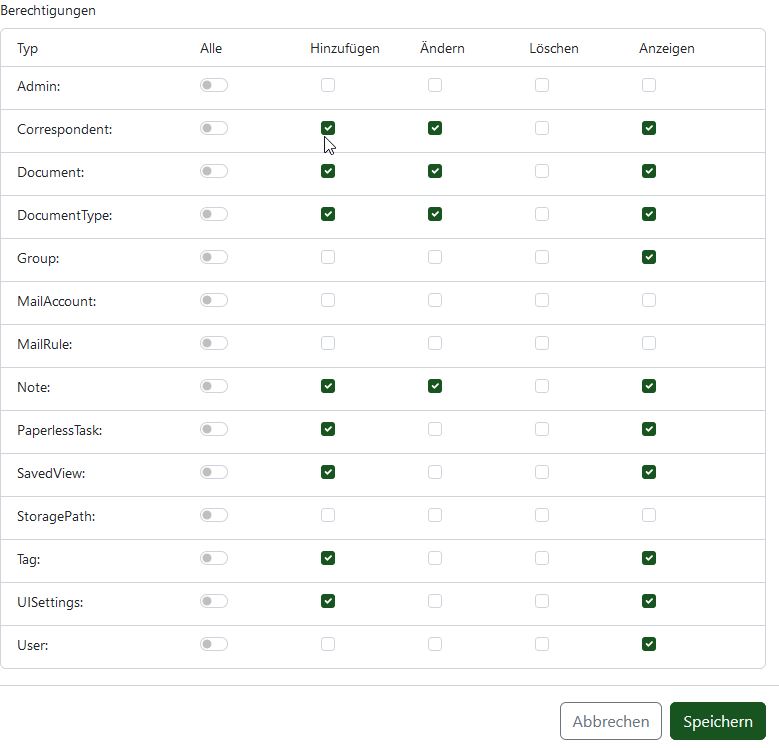Toggle the Alle switch for UISettings
The image size is (779, 748).
pos(214,601)
